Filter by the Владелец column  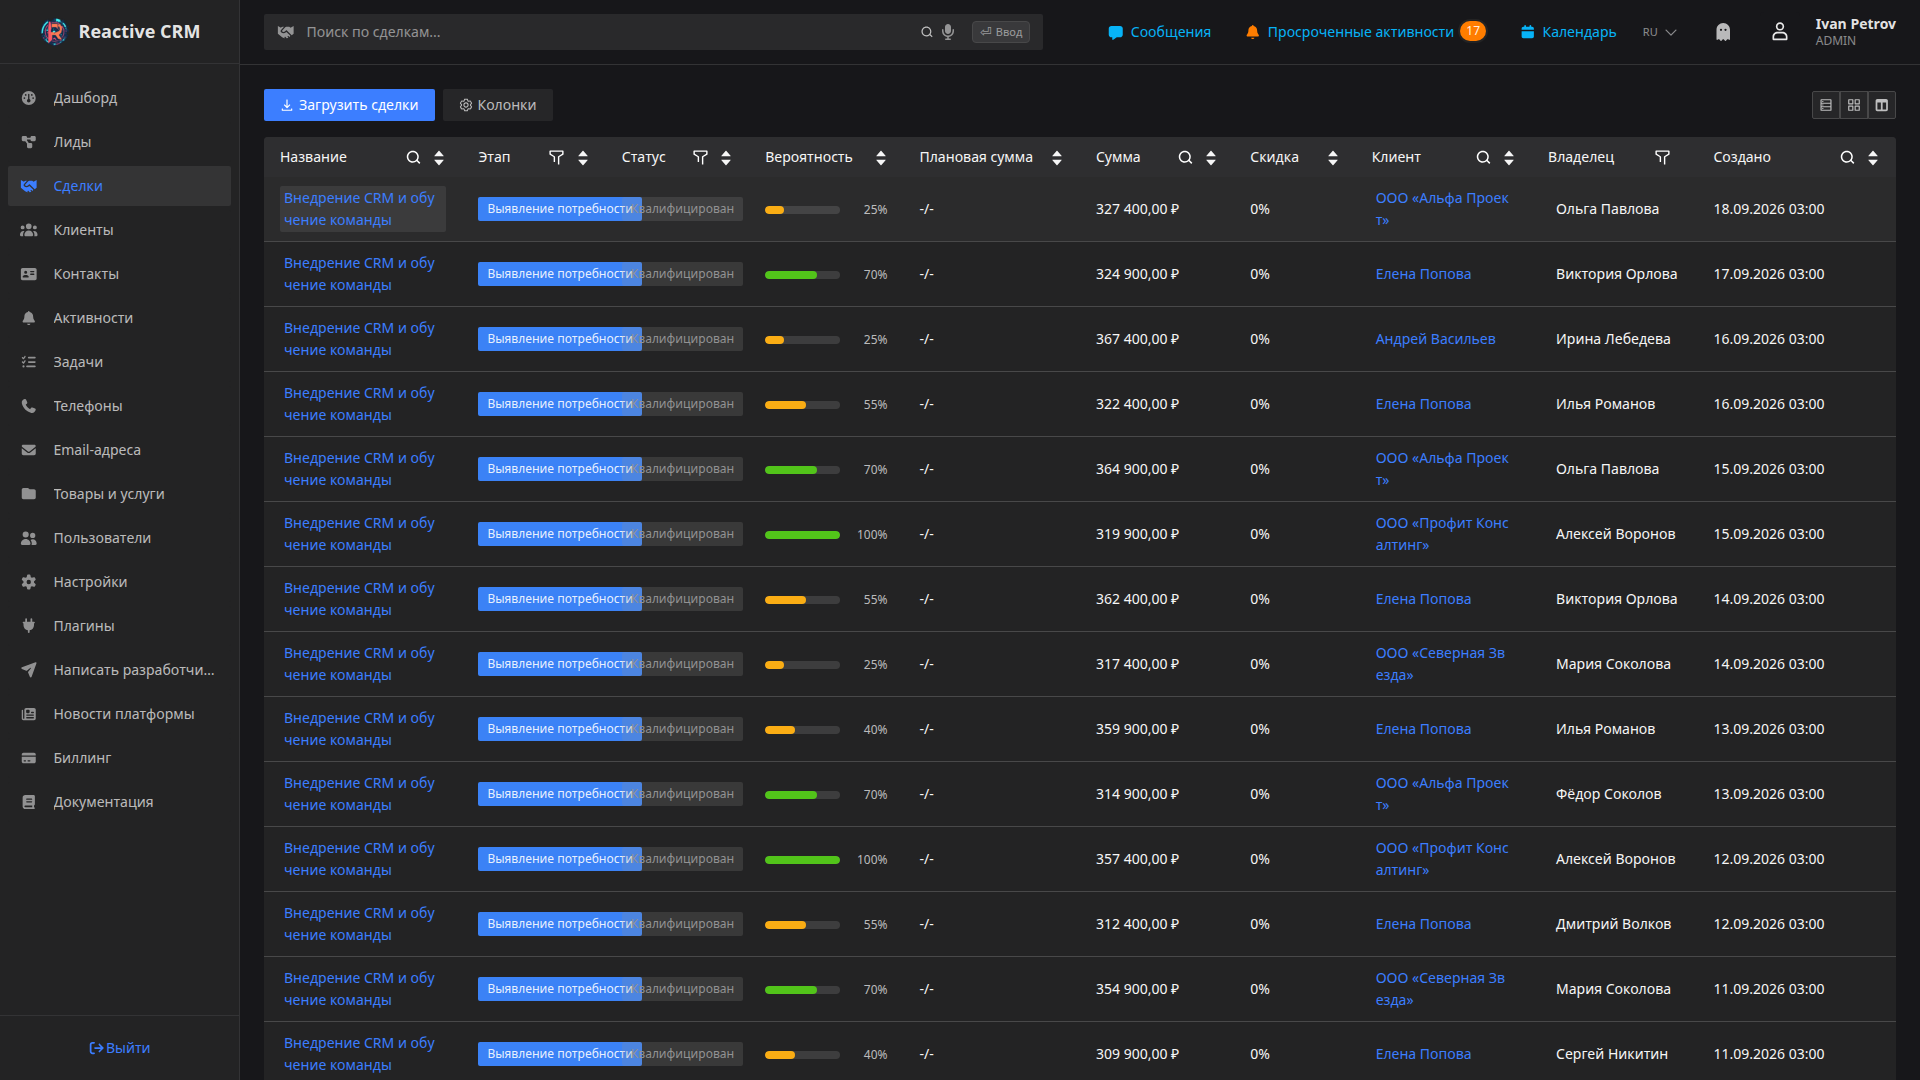[1663, 158]
